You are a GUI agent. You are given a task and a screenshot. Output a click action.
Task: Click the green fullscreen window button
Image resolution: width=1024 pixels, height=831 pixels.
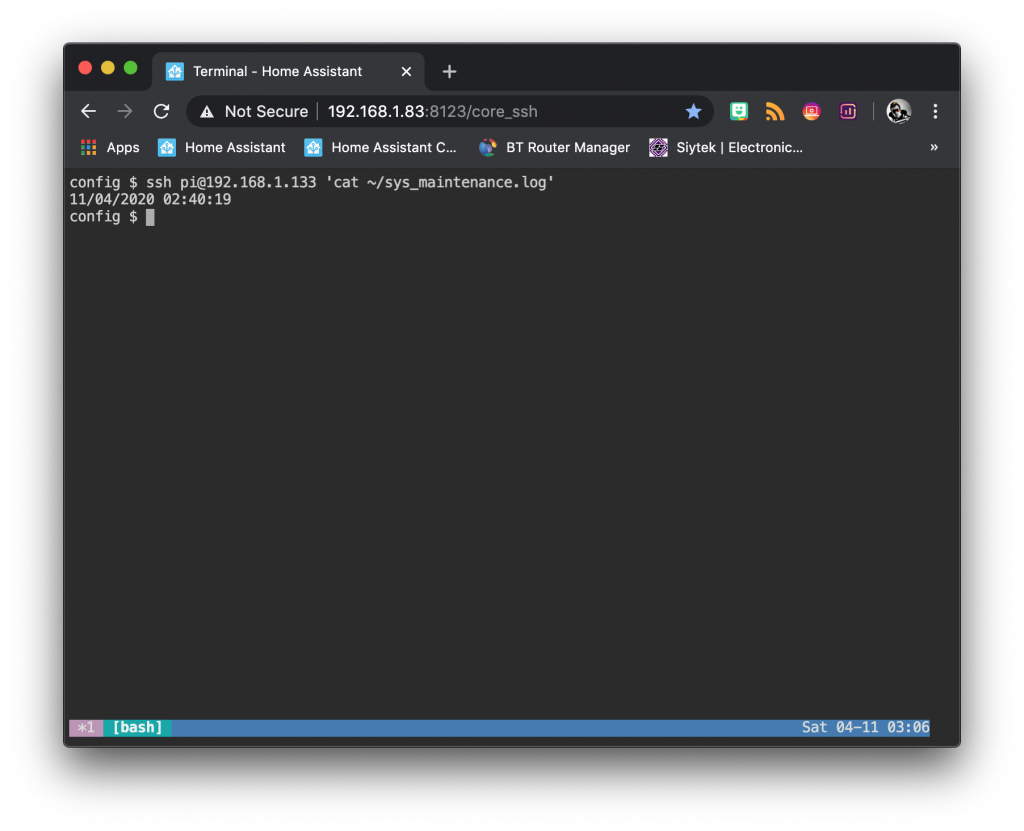tap(131, 68)
